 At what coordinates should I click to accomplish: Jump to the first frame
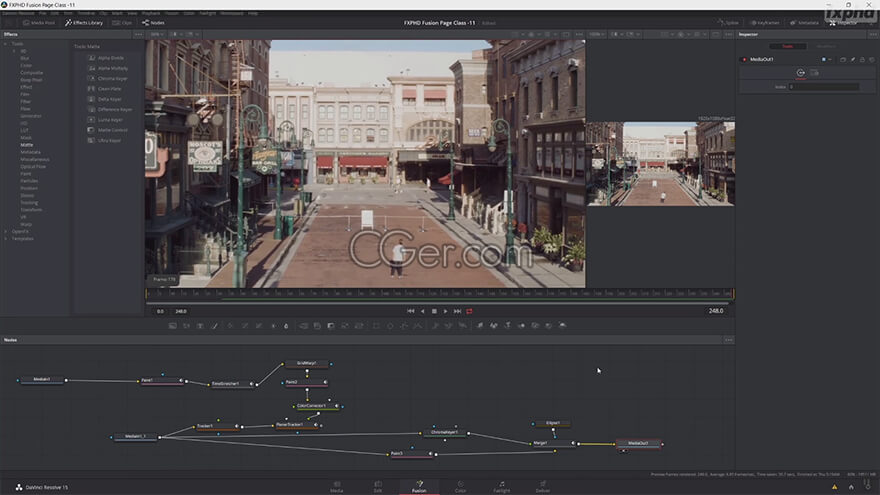[411, 311]
